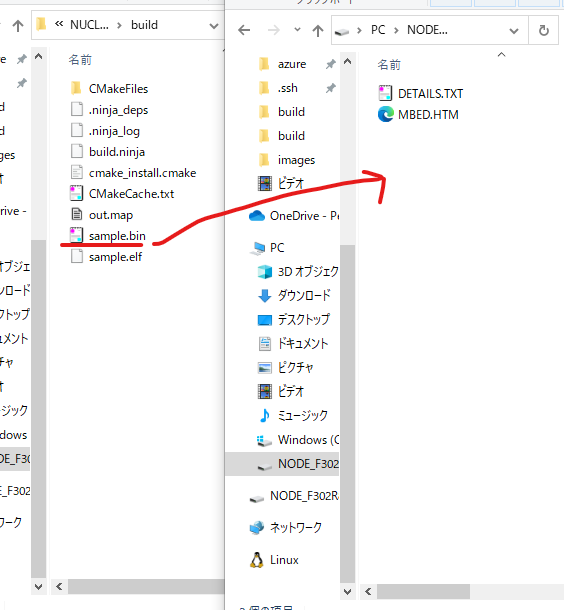The width and height of the screenshot is (564, 610).
Task: Open address history dropdown in left window
Action: [214, 26]
